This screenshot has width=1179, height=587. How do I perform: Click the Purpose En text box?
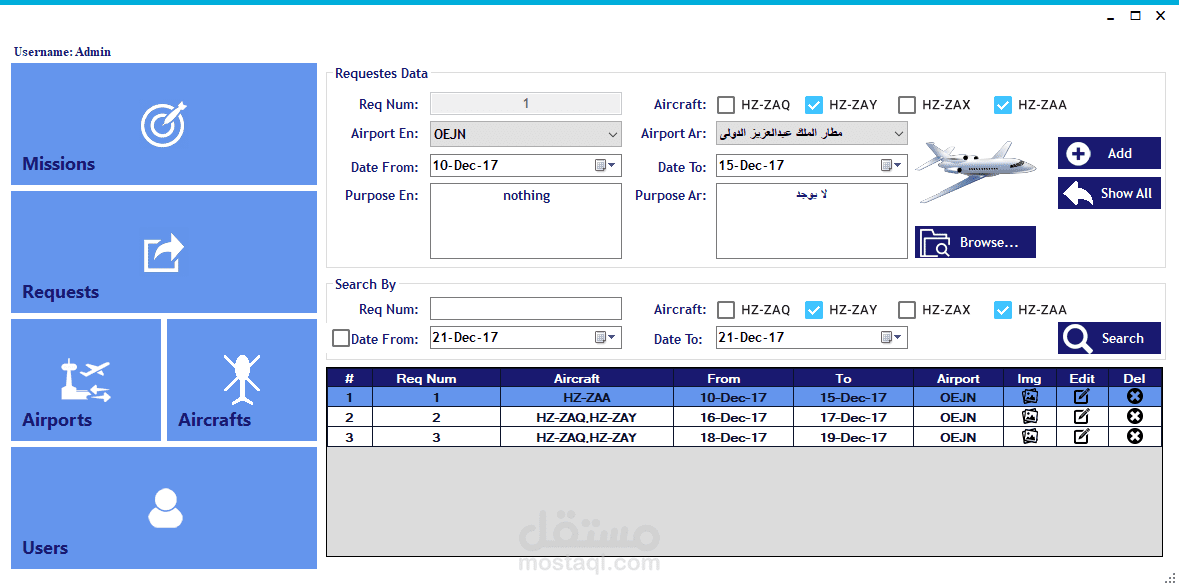tap(526, 221)
